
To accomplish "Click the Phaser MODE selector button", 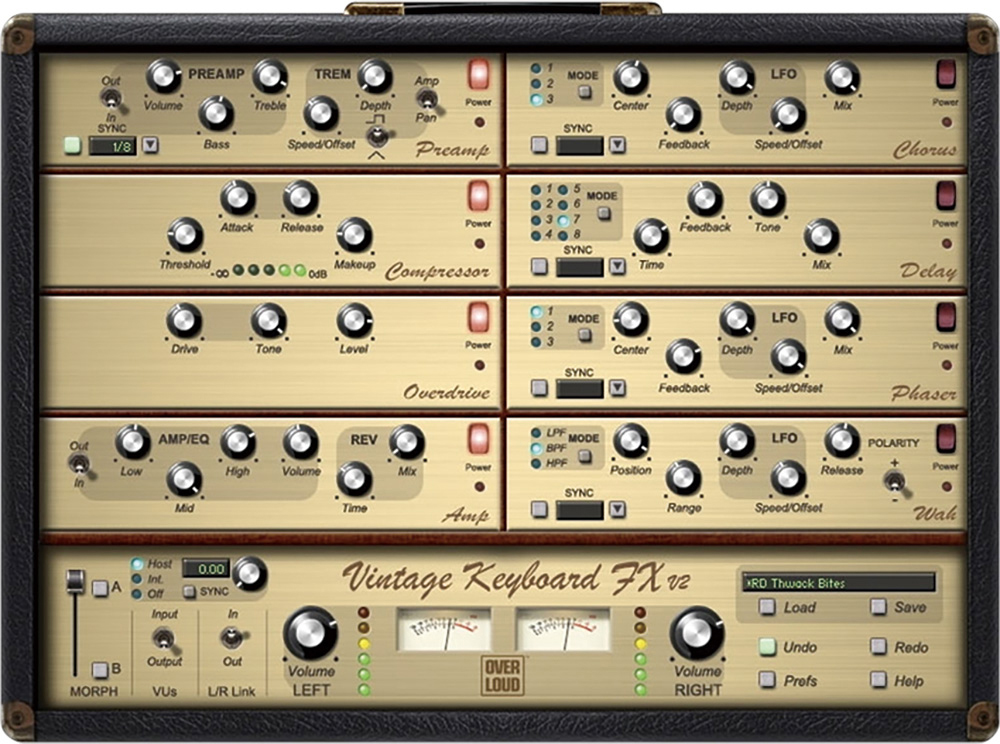I will (x=584, y=335).
